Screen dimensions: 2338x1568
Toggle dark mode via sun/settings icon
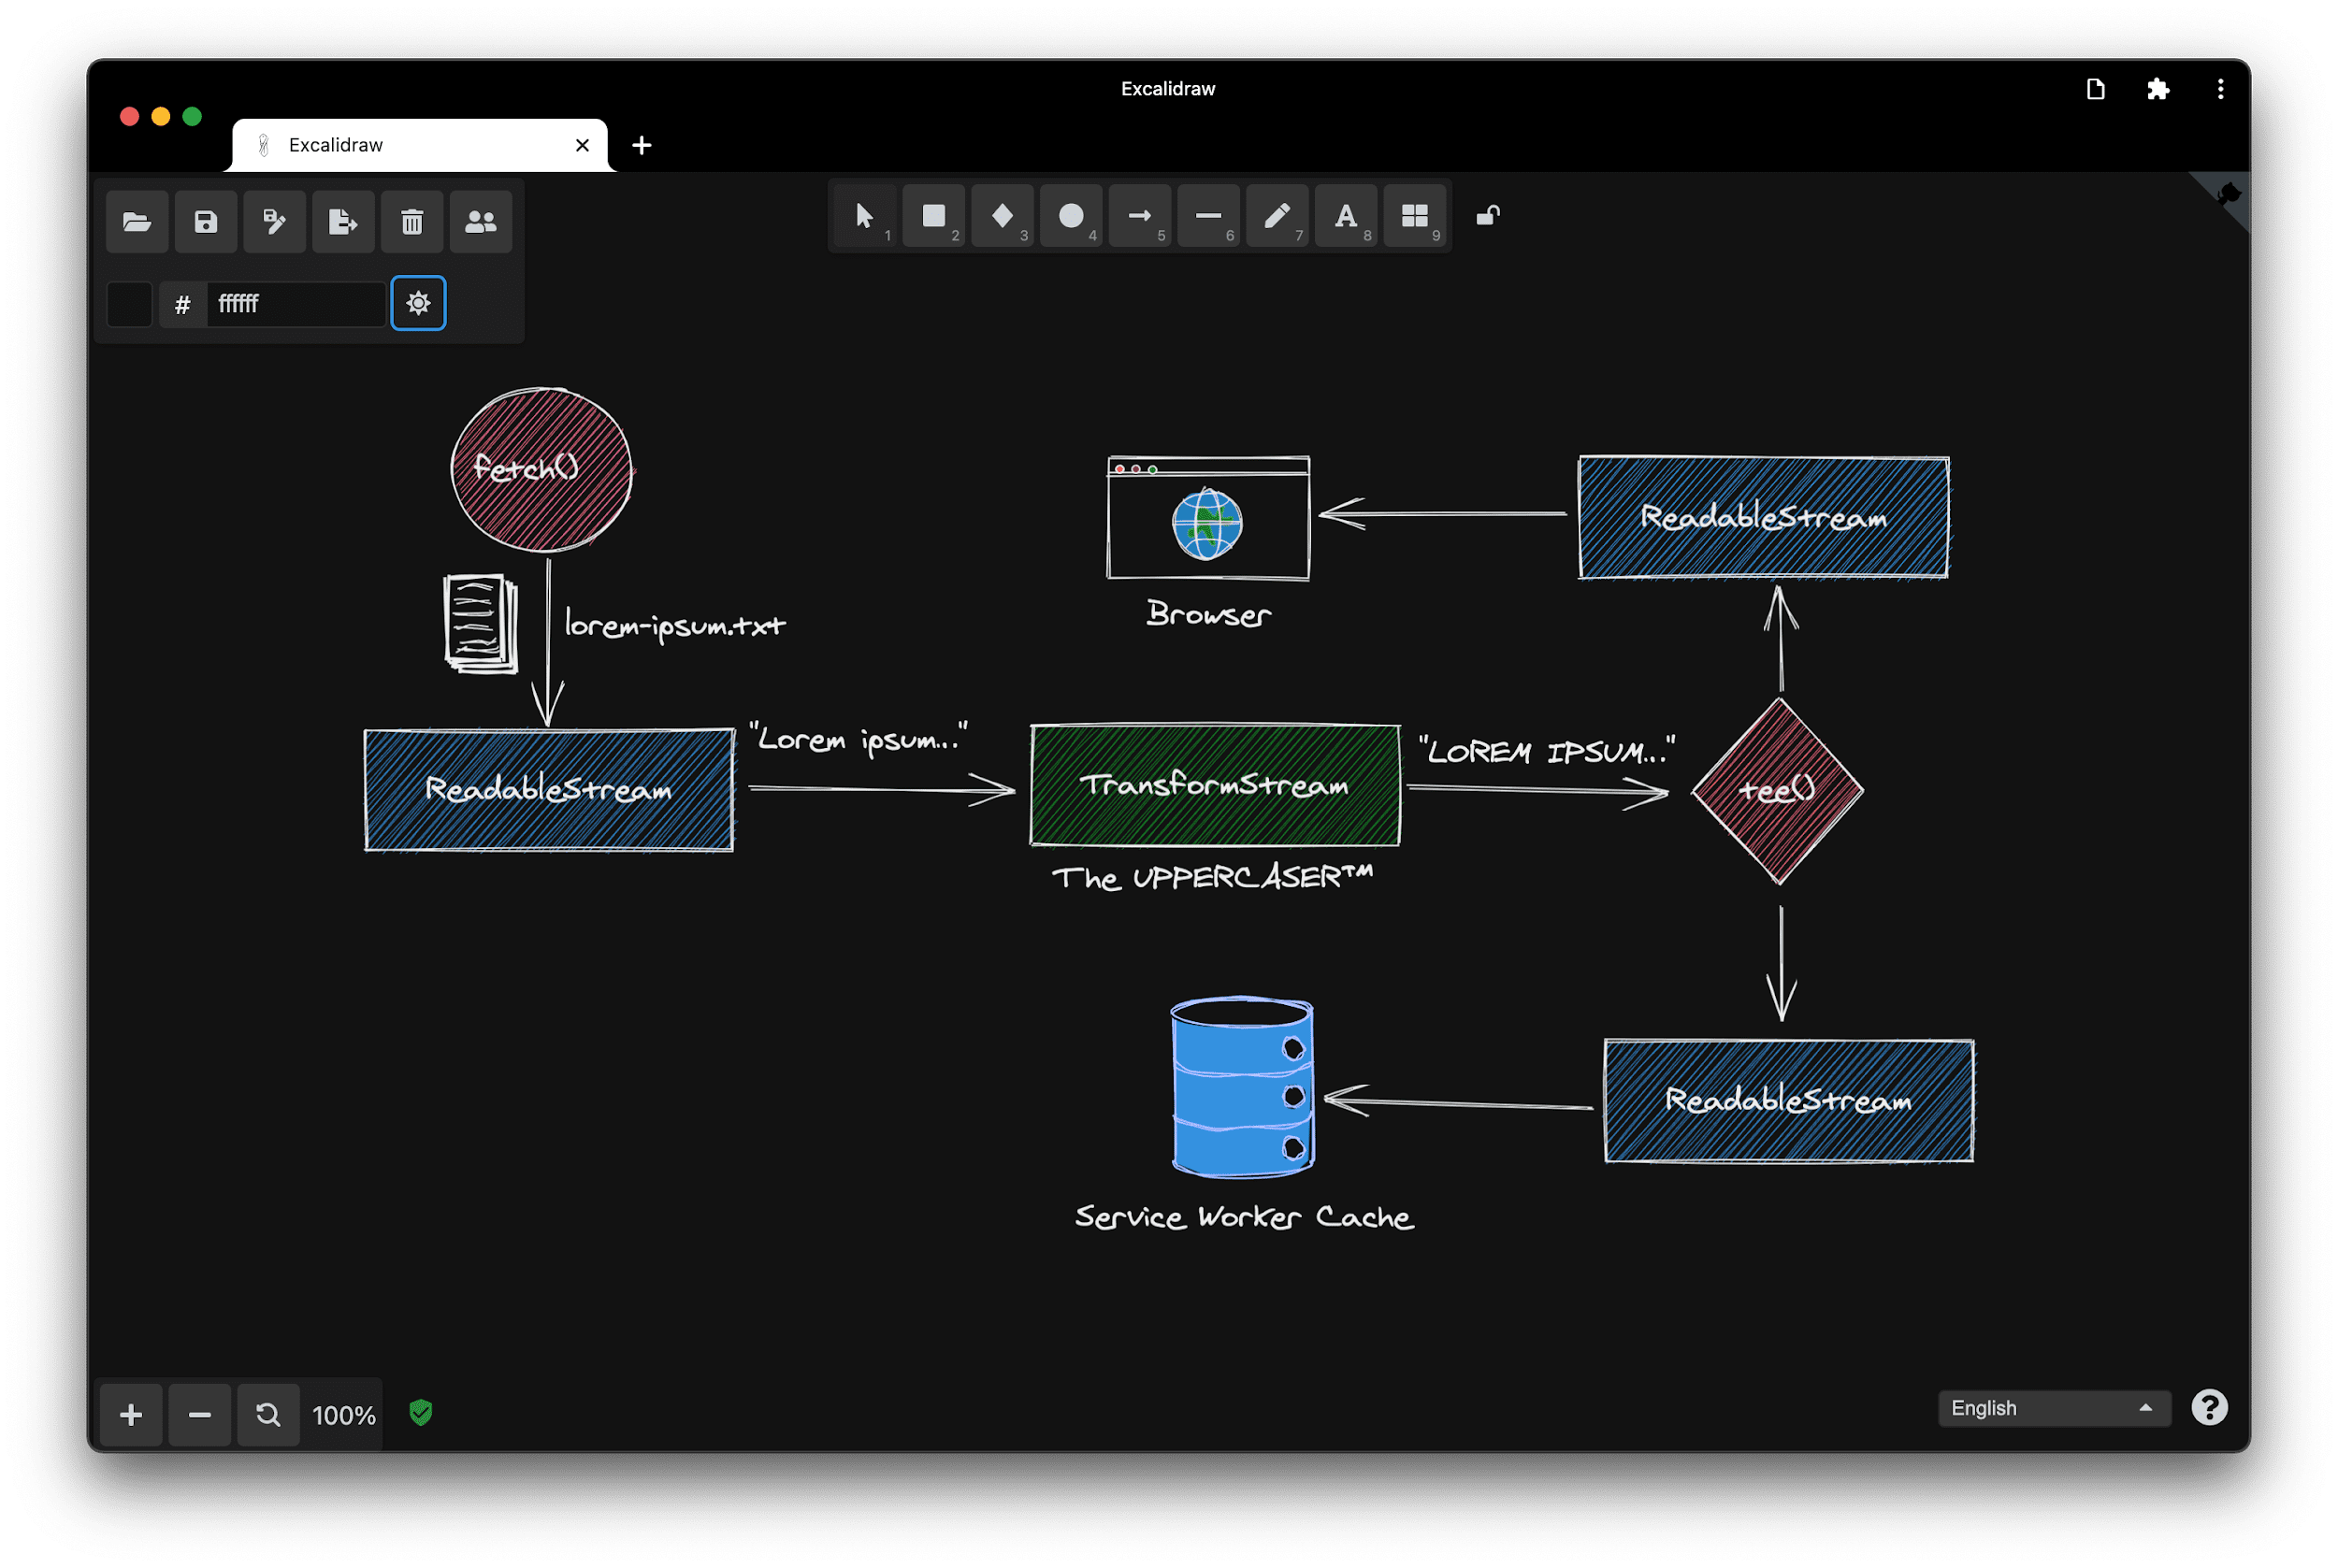(416, 303)
